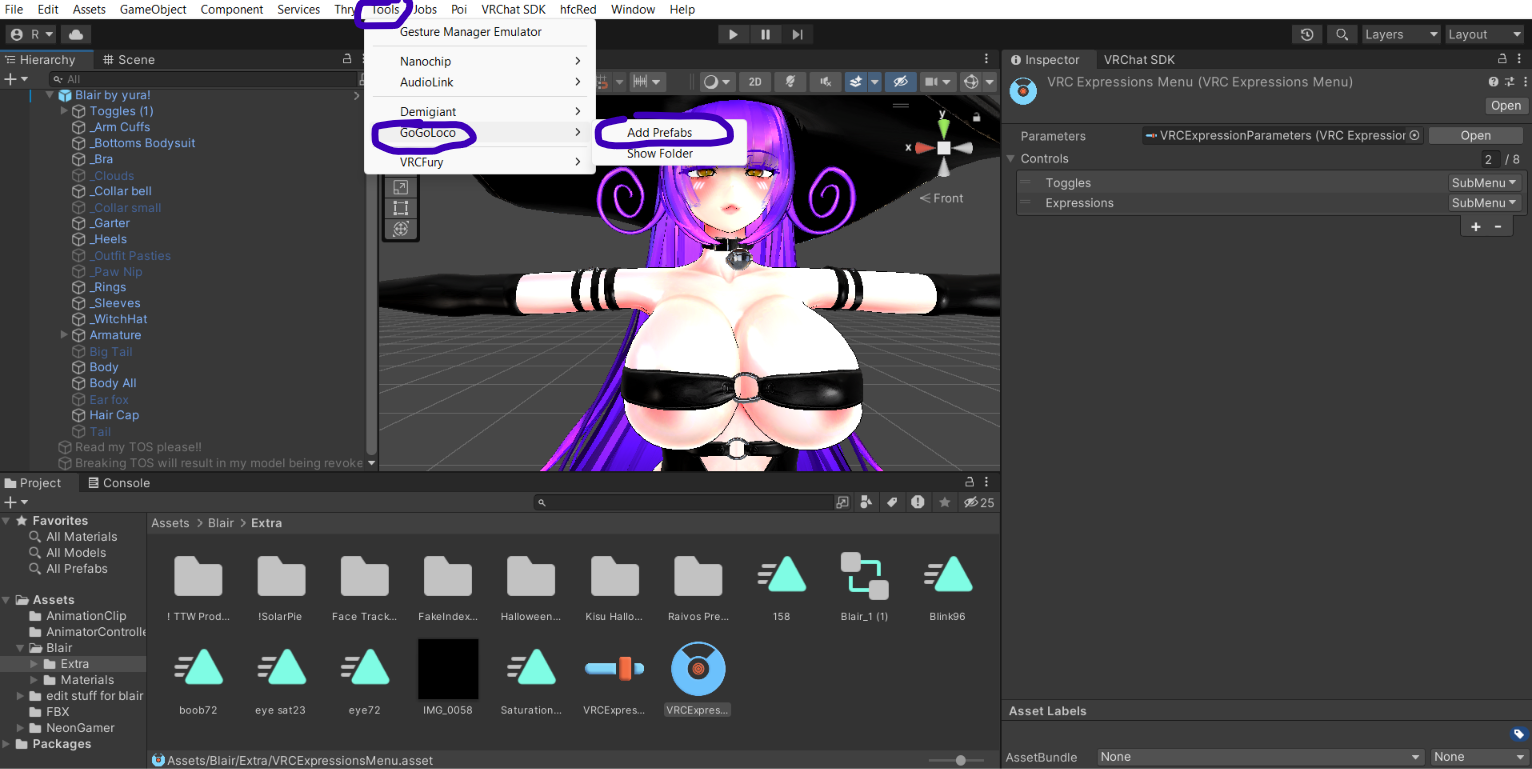
Task: Click the global search magnifier icon
Action: click(x=1341, y=34)
